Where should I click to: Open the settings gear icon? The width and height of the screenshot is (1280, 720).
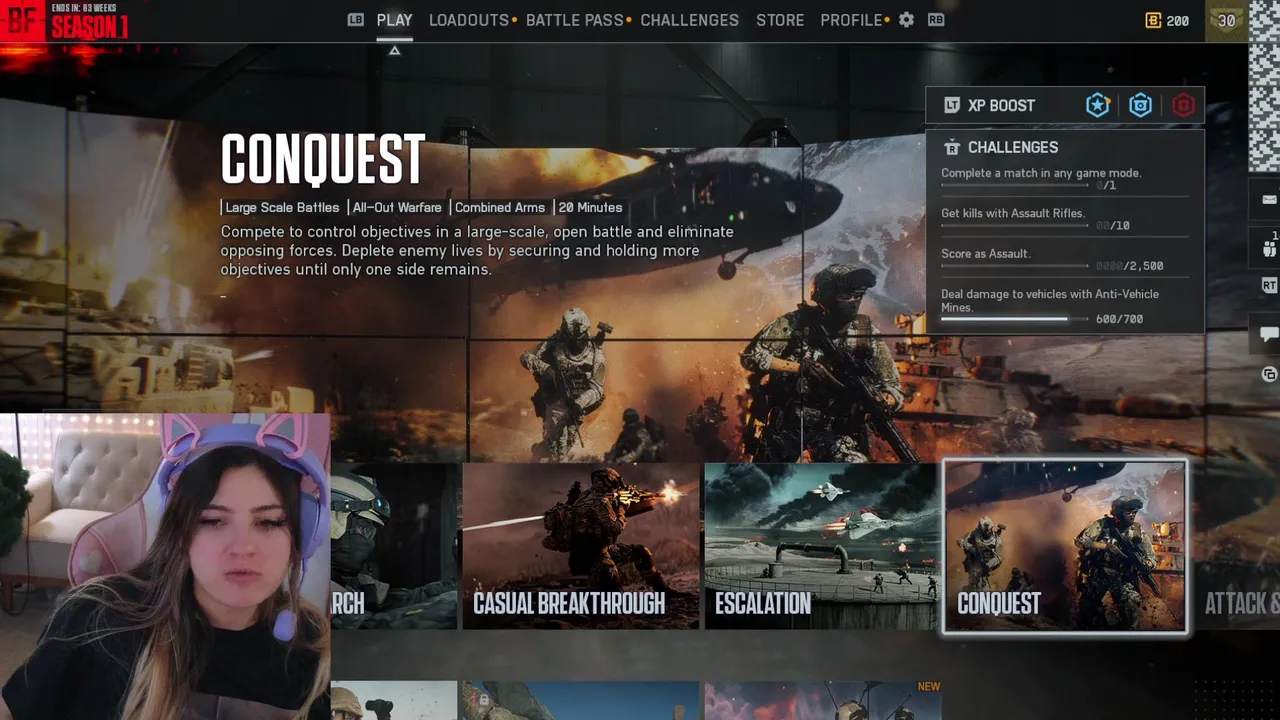(x=906, y=20)
